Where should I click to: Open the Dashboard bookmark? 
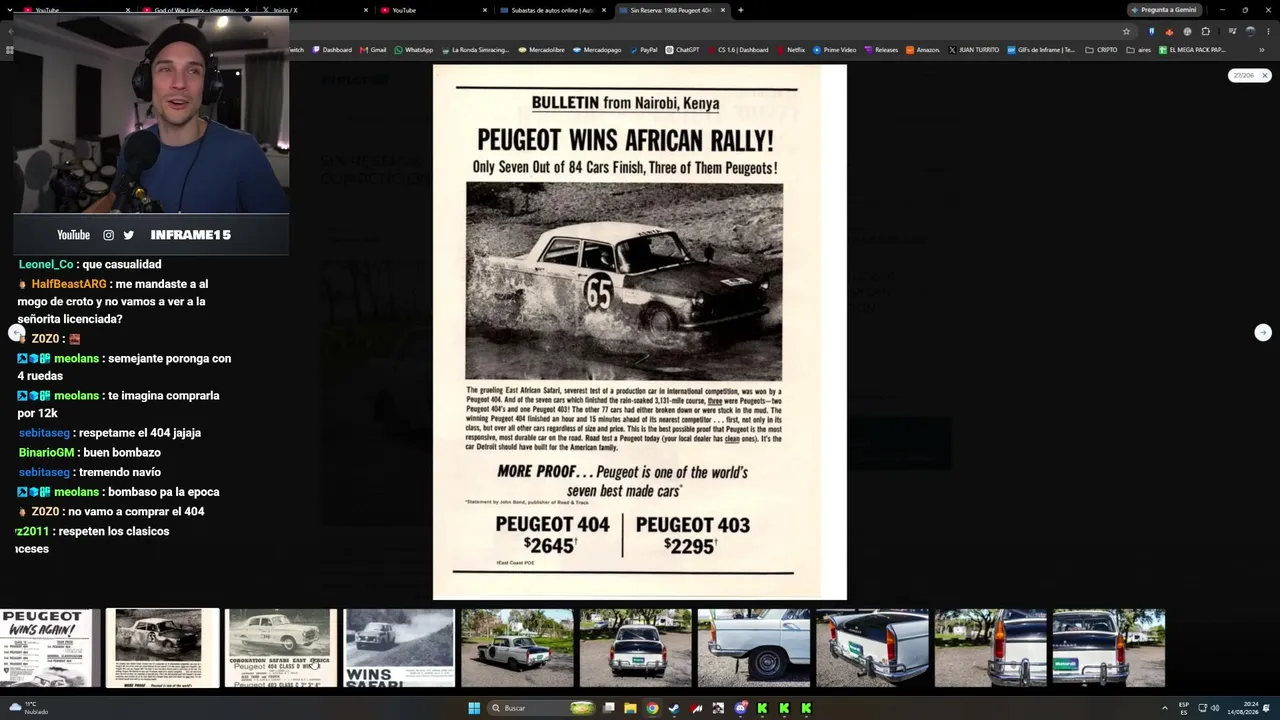click(x=332, y=50)
